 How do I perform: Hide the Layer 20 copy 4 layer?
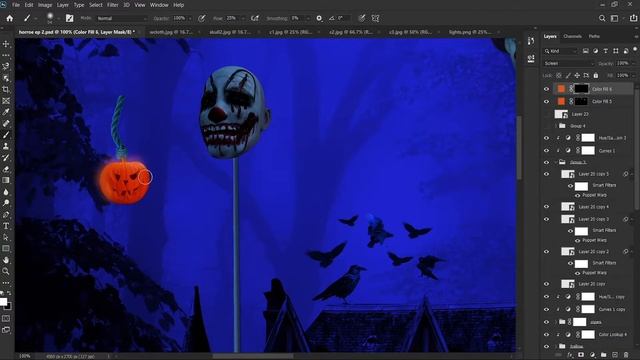(547, 207)
